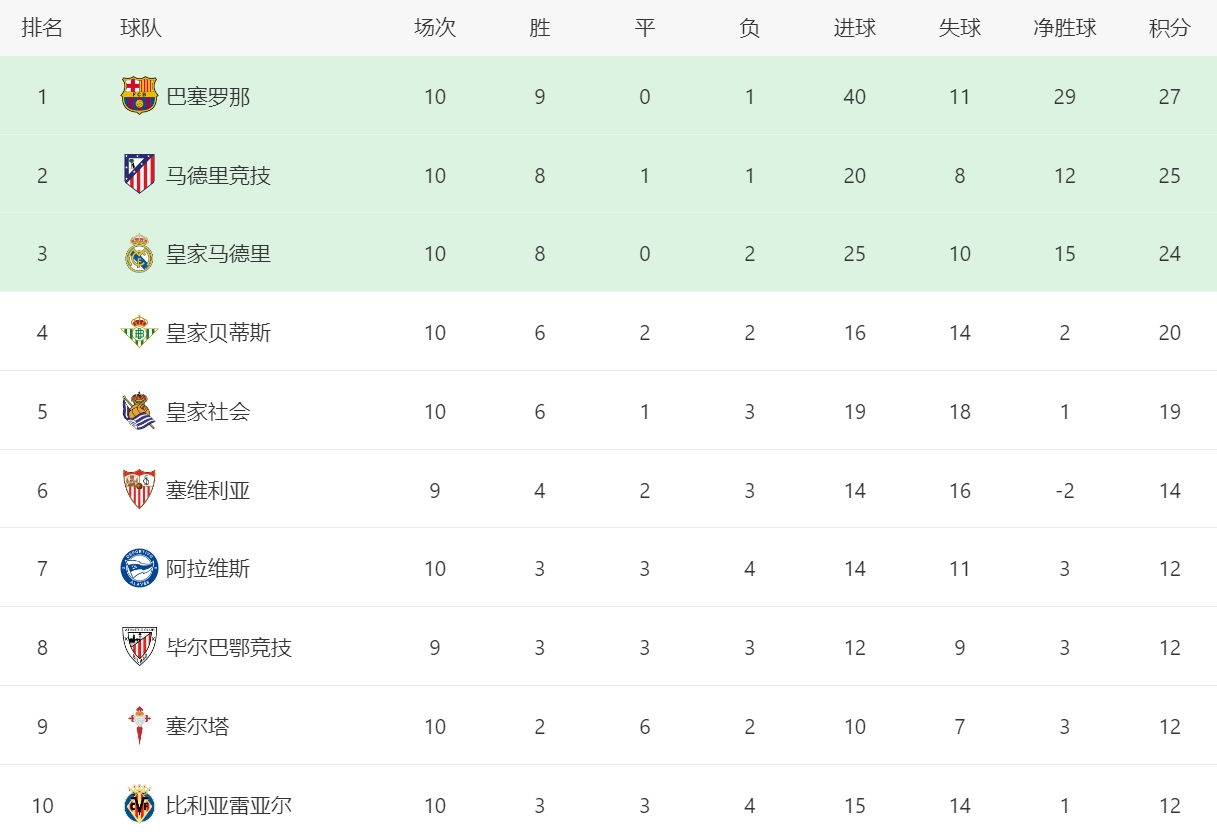Open the 马德里竞技 team link
The image size is (1217, 840).
tap(218, 175)
